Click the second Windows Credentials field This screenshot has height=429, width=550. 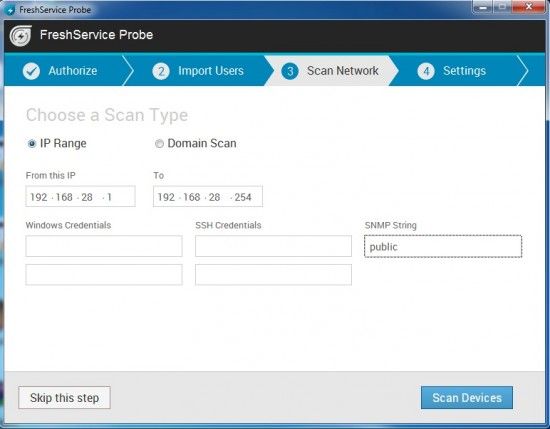click(104, 275)
